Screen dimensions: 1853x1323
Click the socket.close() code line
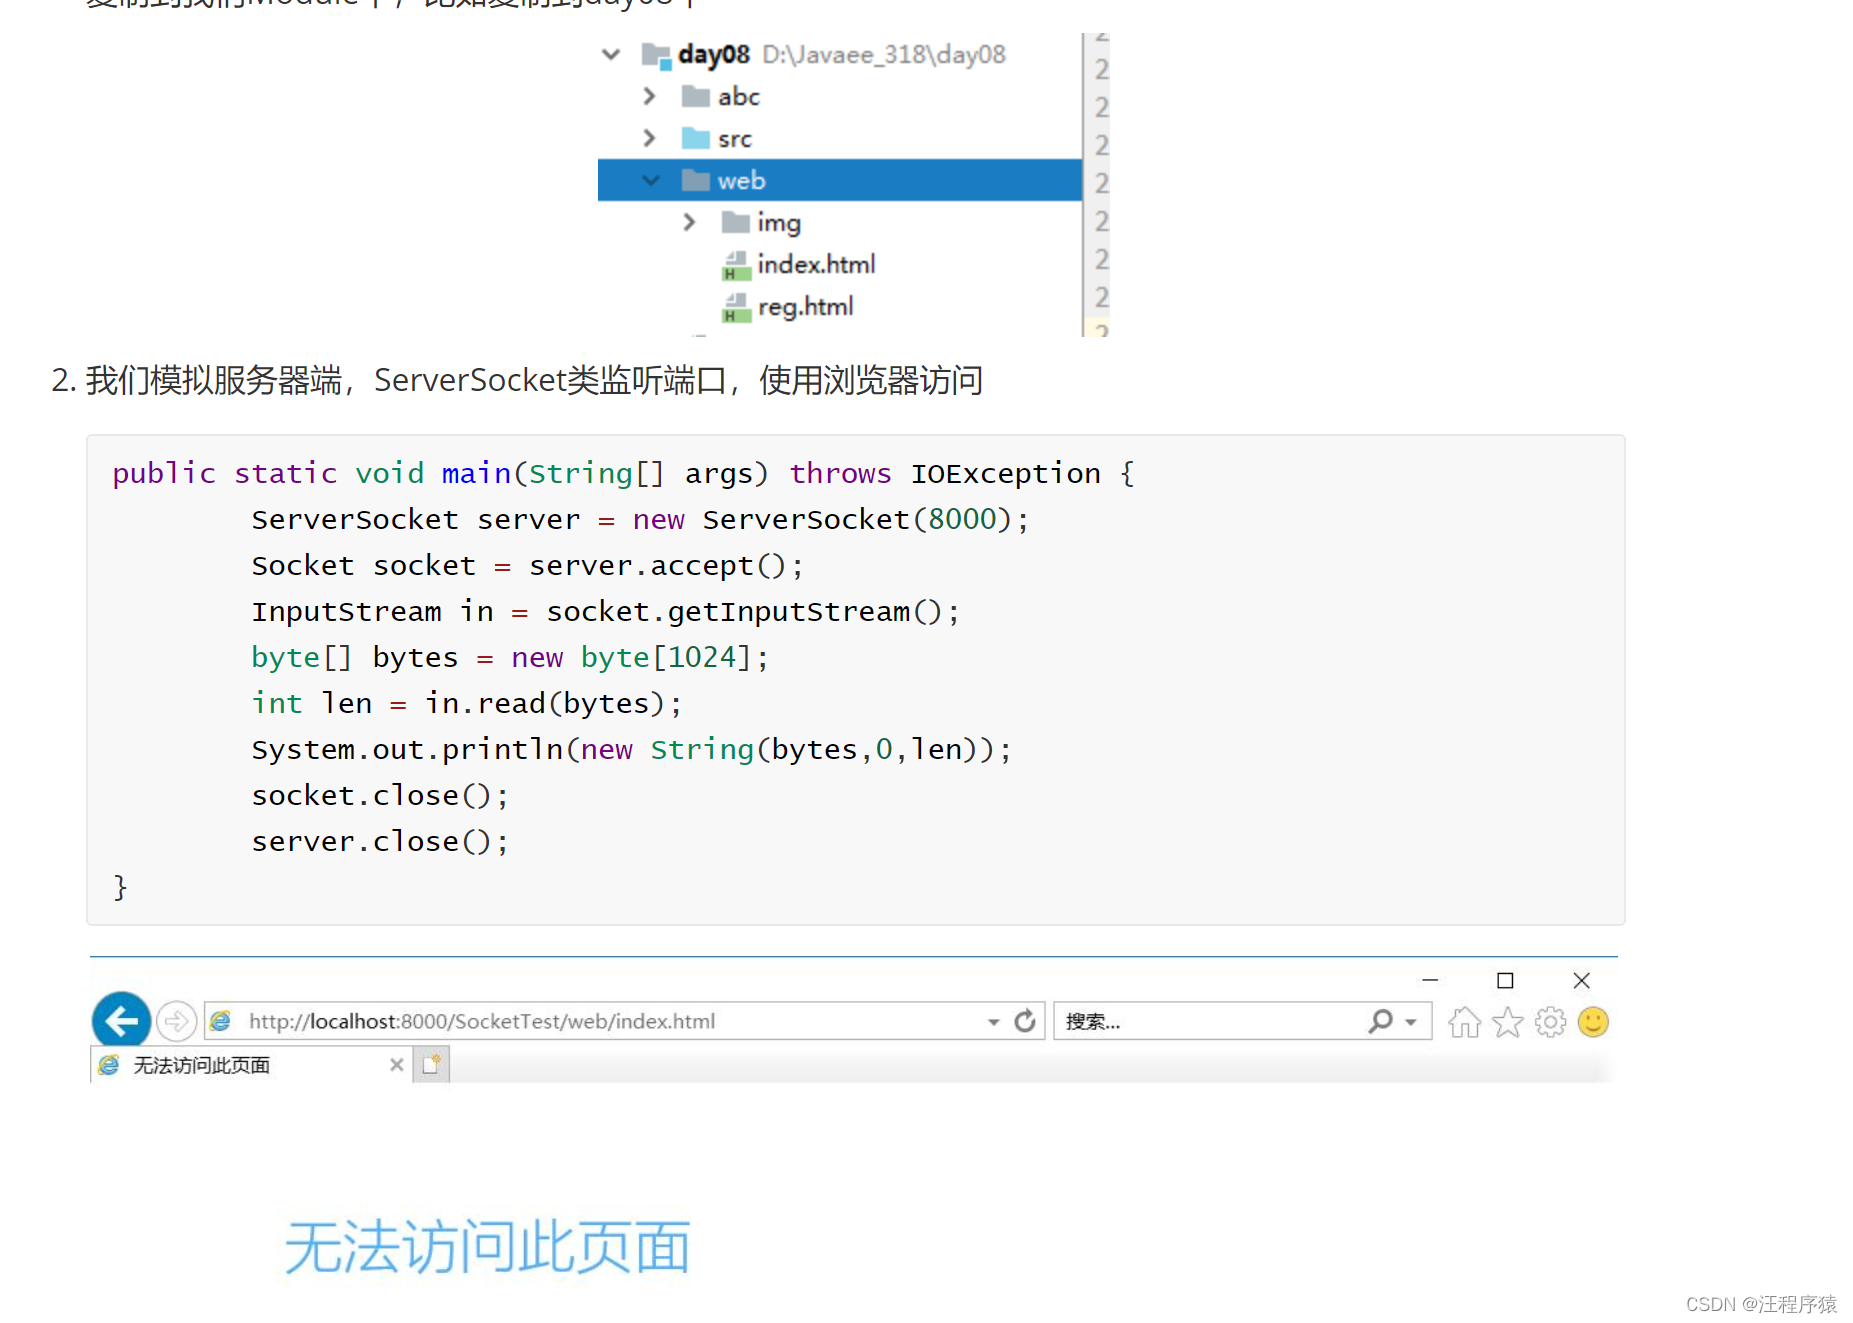tap(380, 795)
